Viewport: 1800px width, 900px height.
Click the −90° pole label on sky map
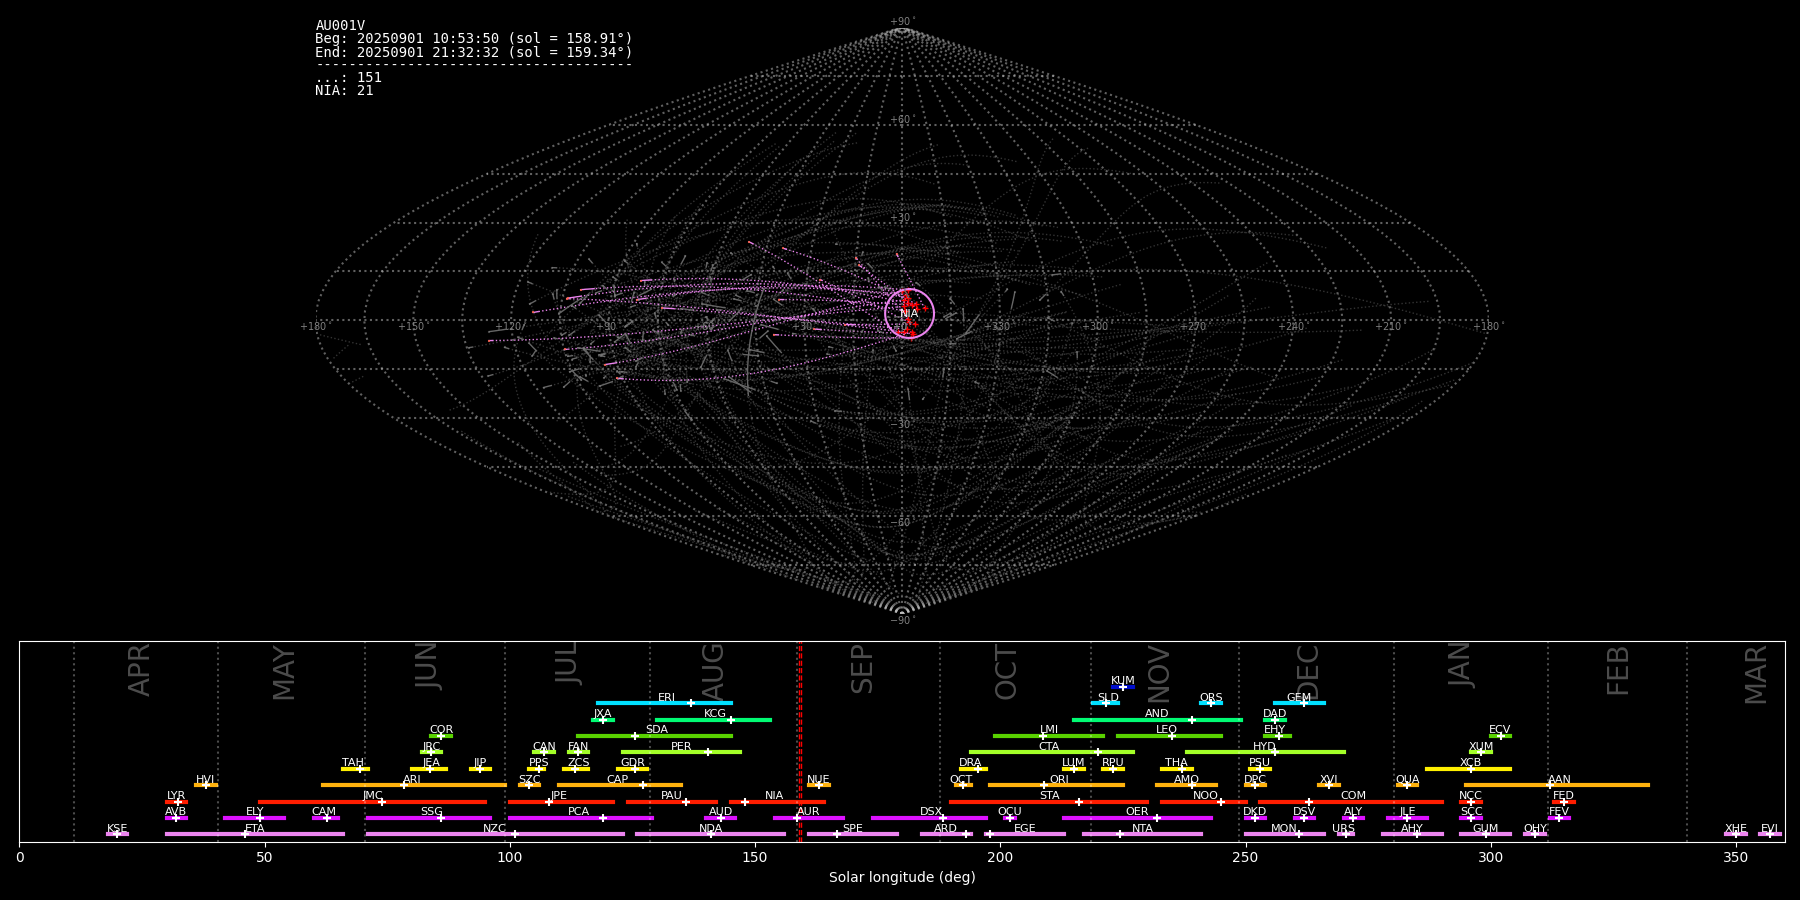click(x=902, y=621)
